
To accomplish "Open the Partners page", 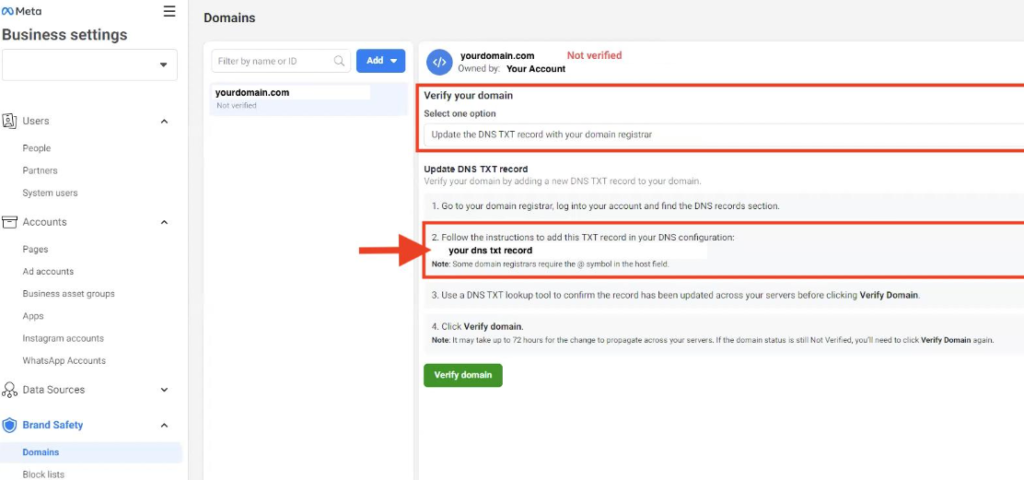I will (x=40, y=170).
